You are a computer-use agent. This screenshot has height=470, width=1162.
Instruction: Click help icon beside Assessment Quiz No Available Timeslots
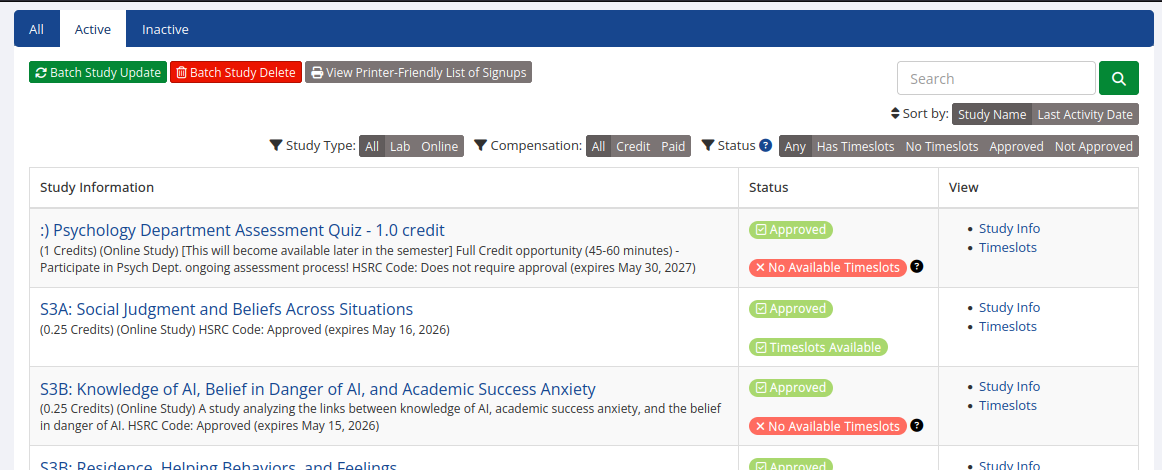click(917, 267)
